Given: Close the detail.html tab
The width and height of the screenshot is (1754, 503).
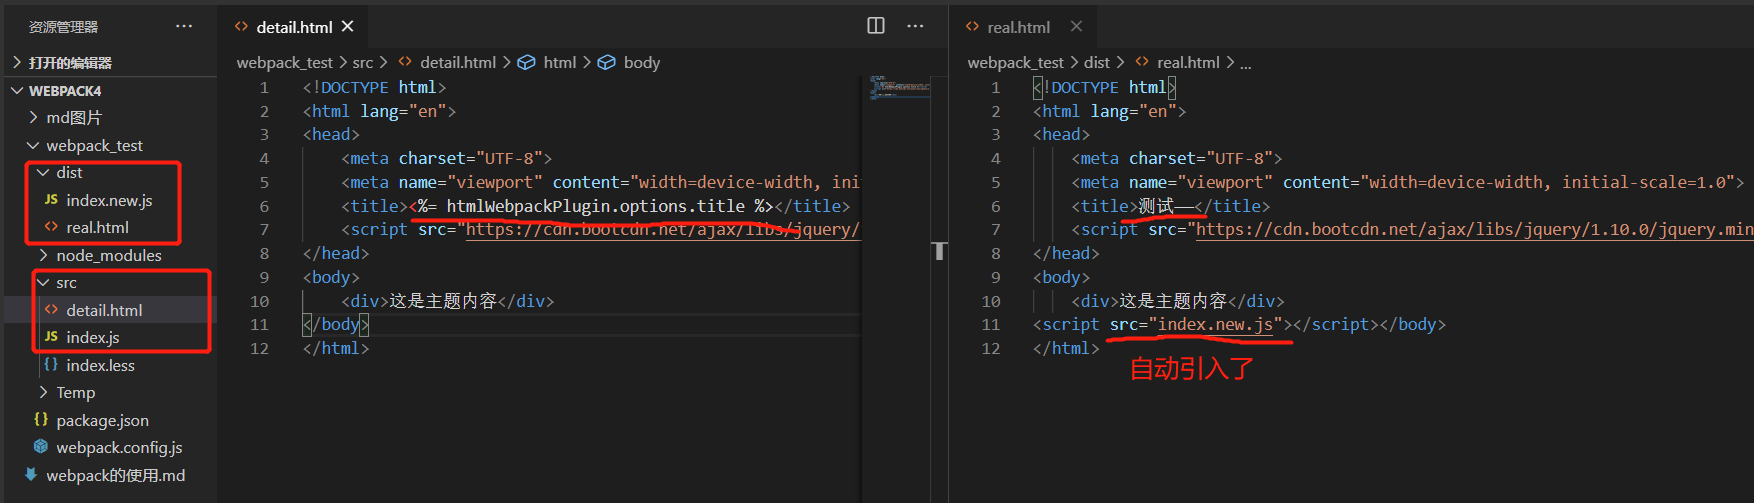Looking at the screenshot, I should click(x=347, y=26).
